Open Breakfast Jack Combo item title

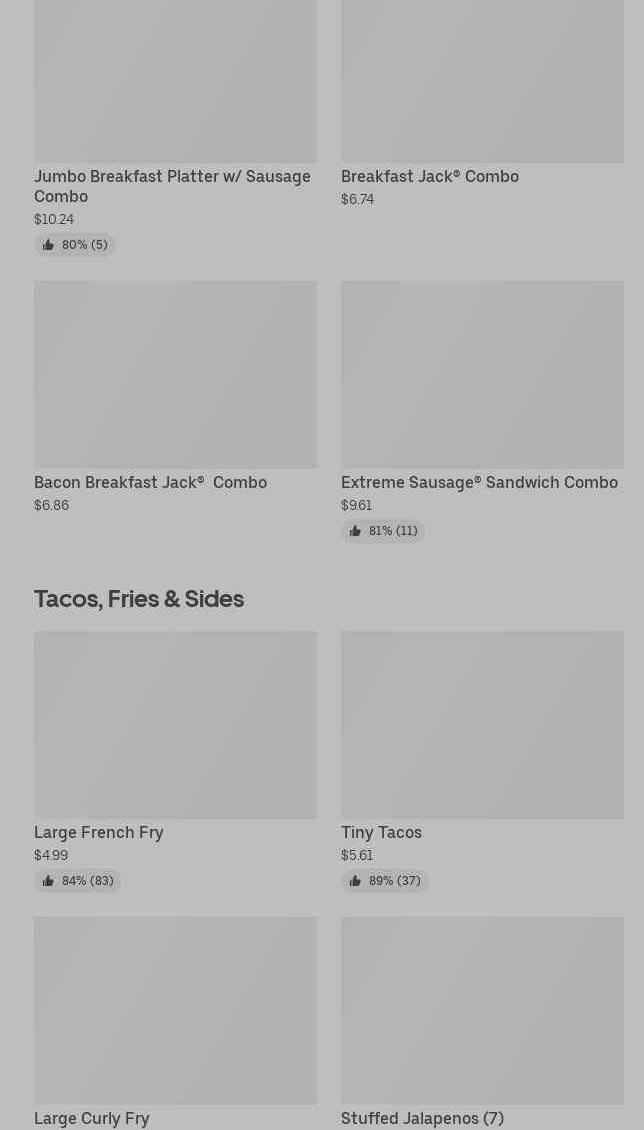(x=430, y=176)
